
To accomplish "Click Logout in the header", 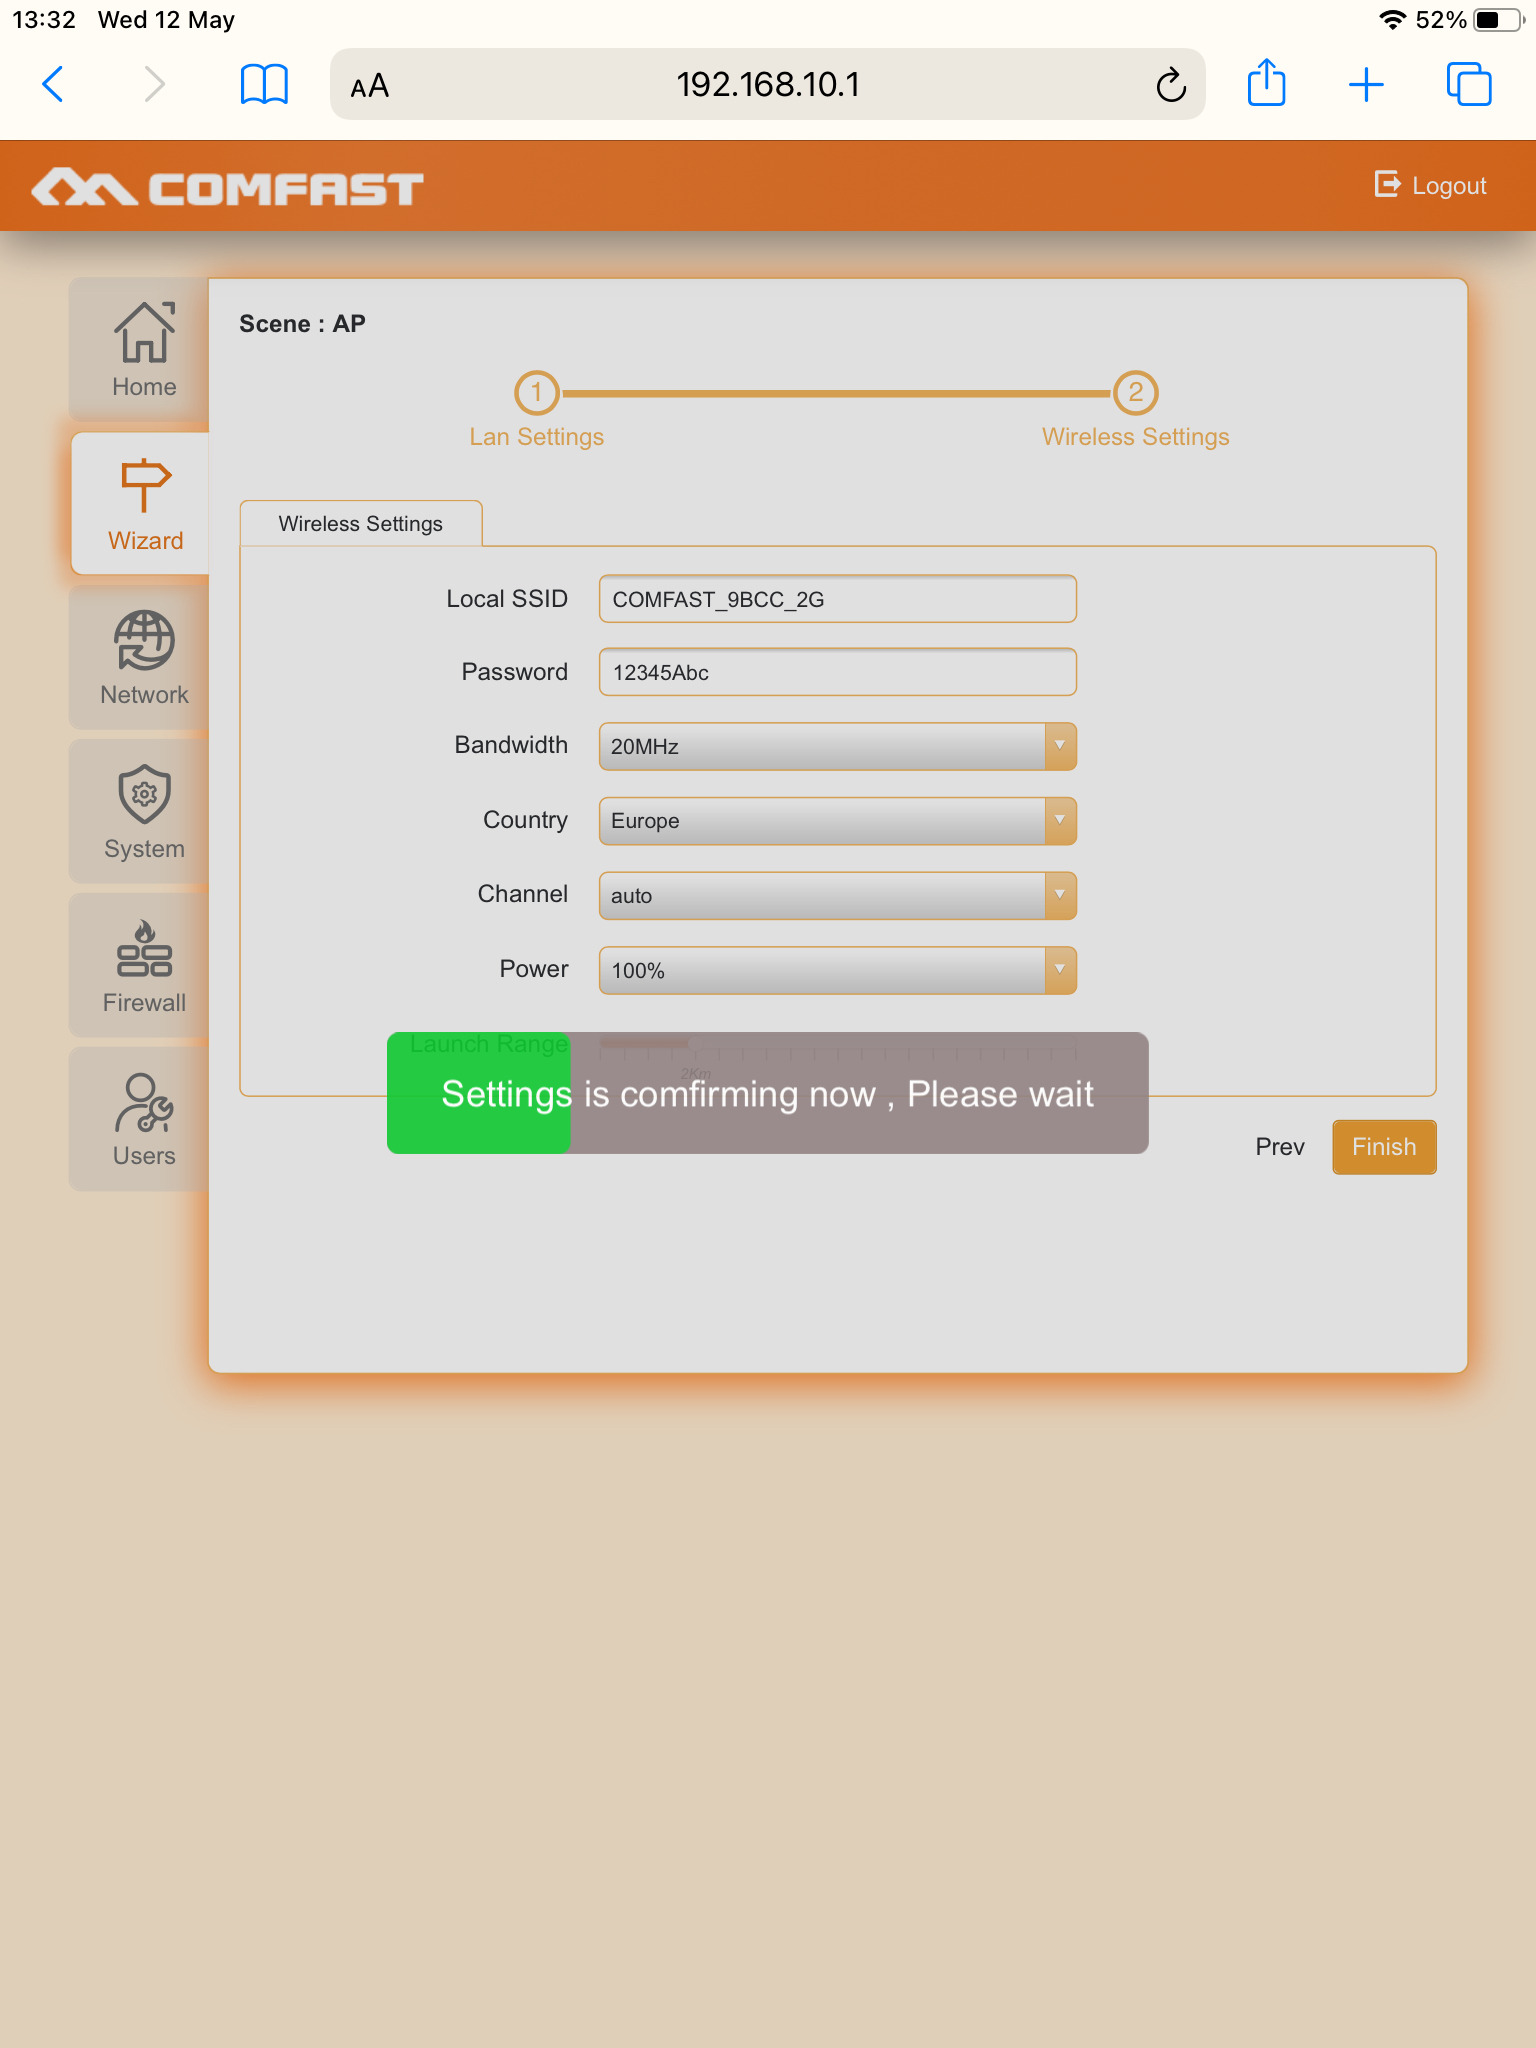I will (1431, 186).
